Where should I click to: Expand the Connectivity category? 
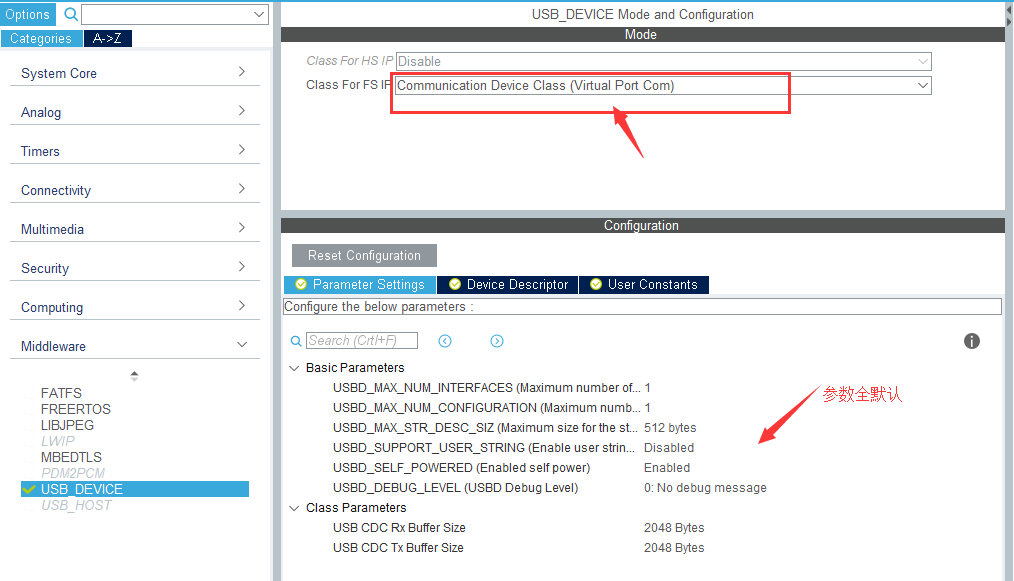135,190
